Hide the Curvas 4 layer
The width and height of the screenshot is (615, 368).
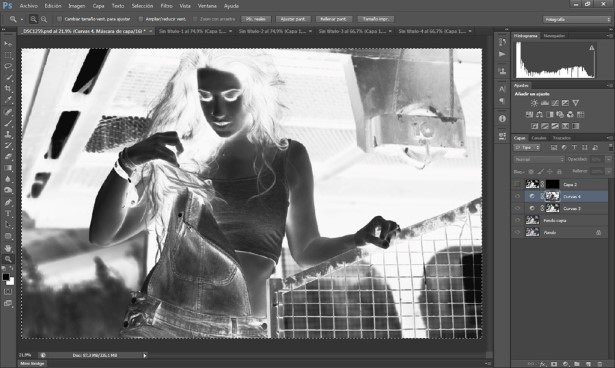tap(517, 196)
